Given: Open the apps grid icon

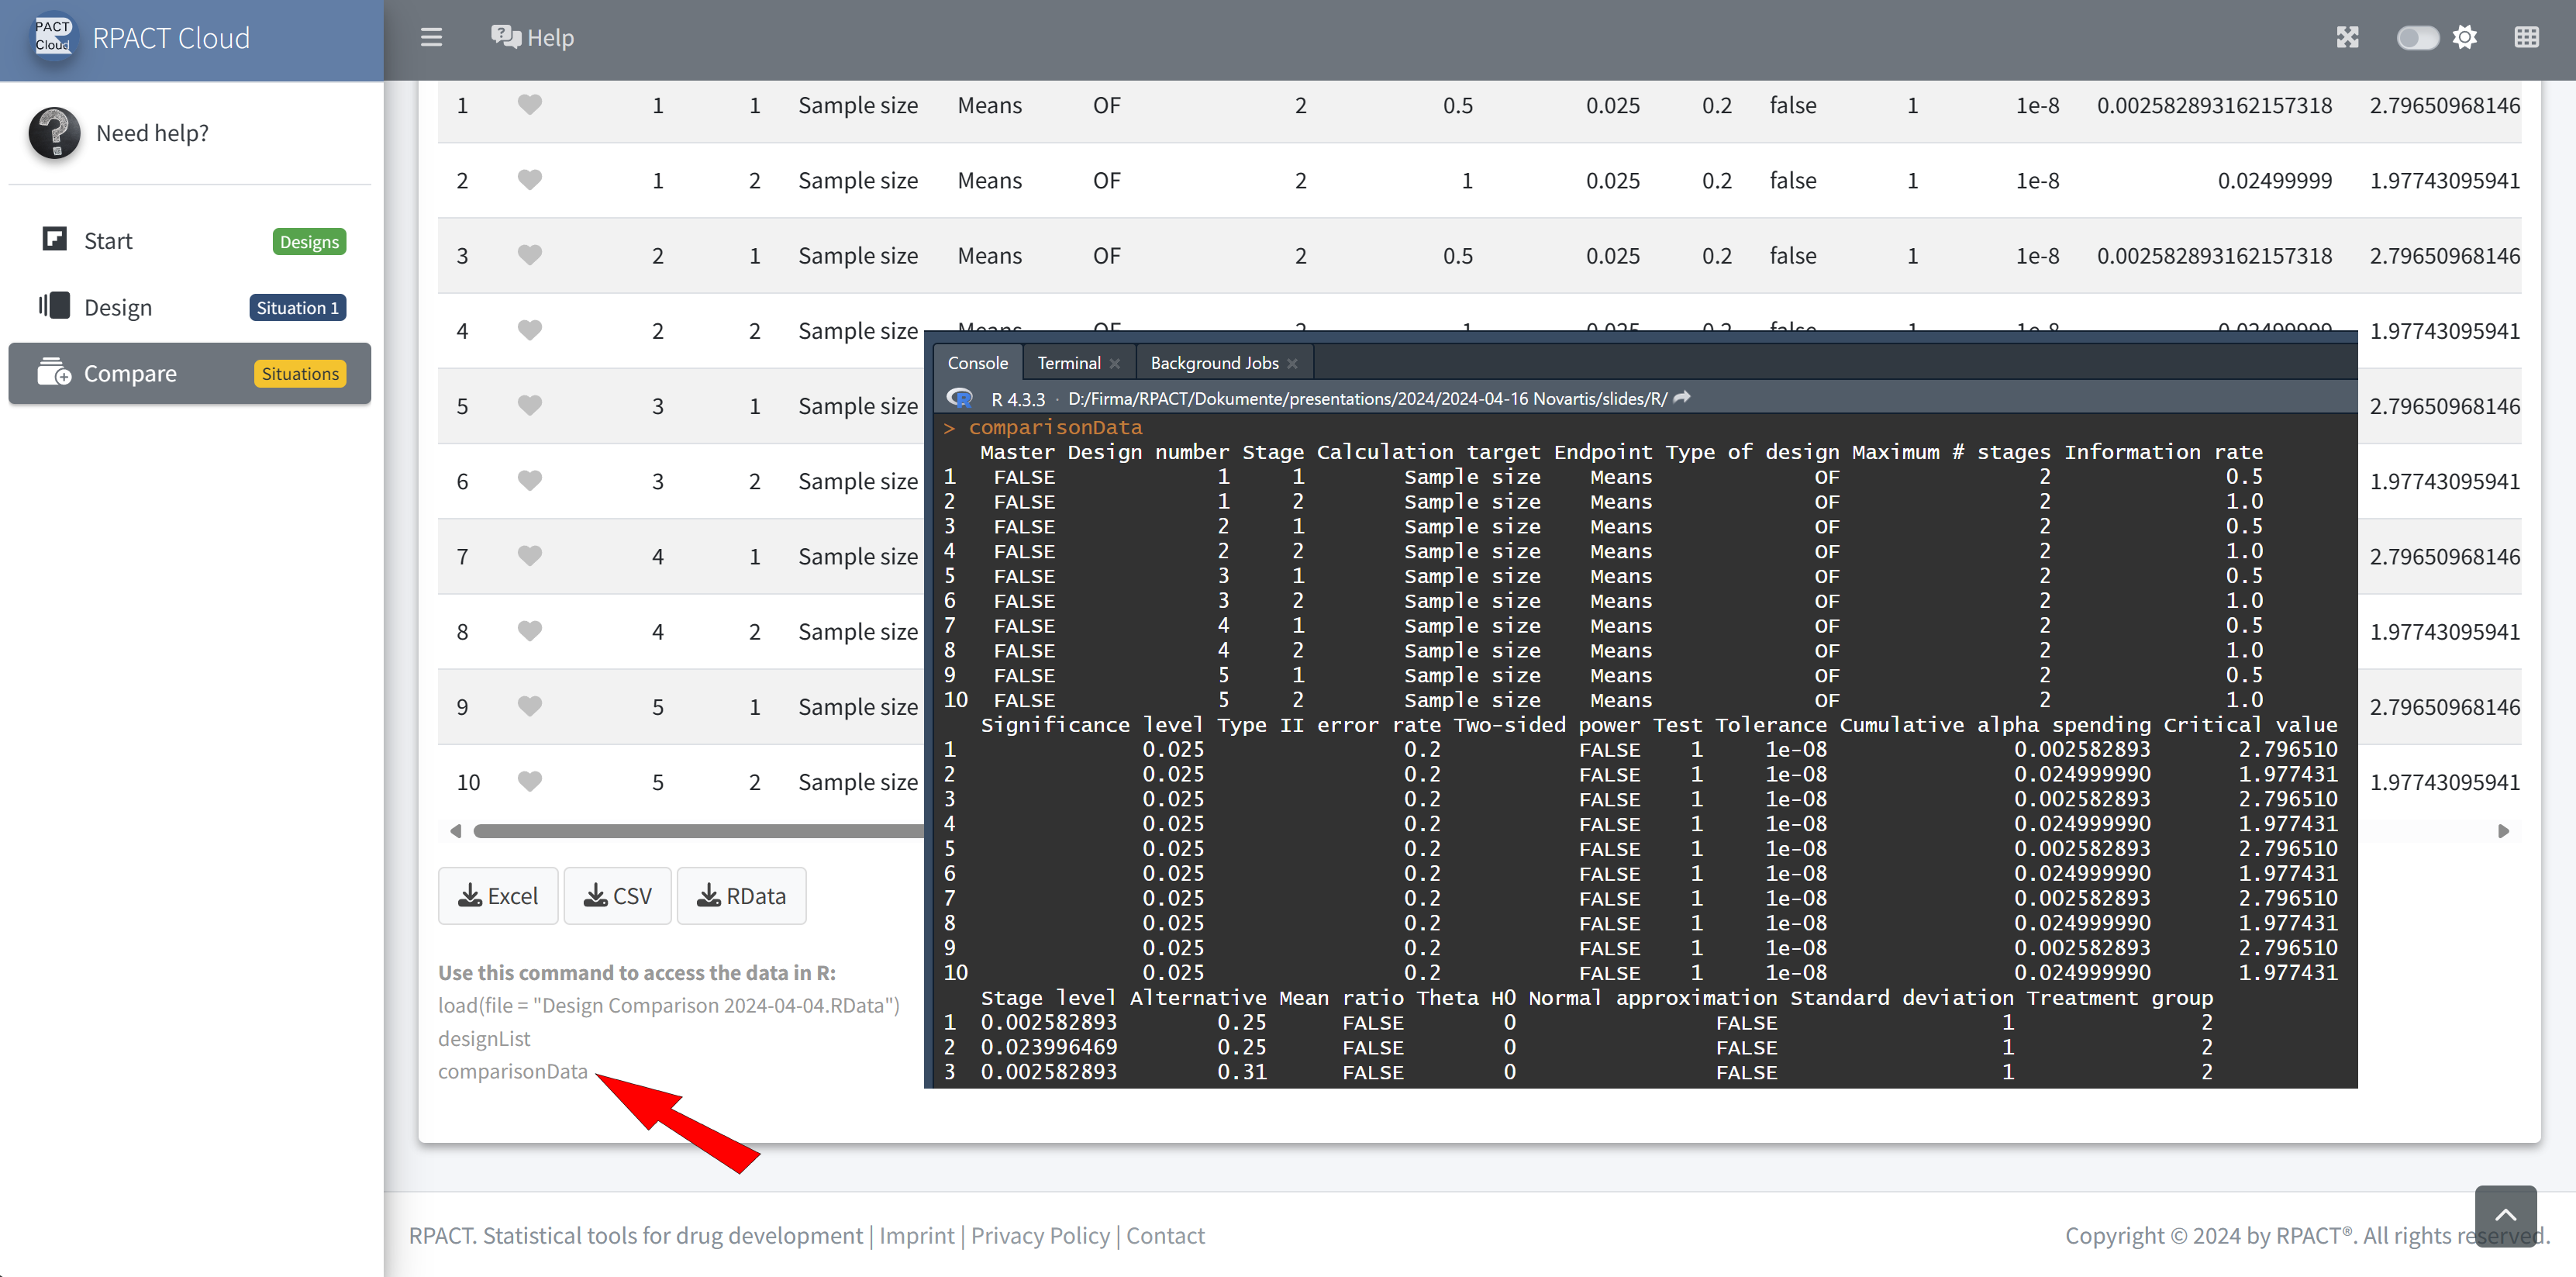Looking at the screenshot, I should point(2526,38).
